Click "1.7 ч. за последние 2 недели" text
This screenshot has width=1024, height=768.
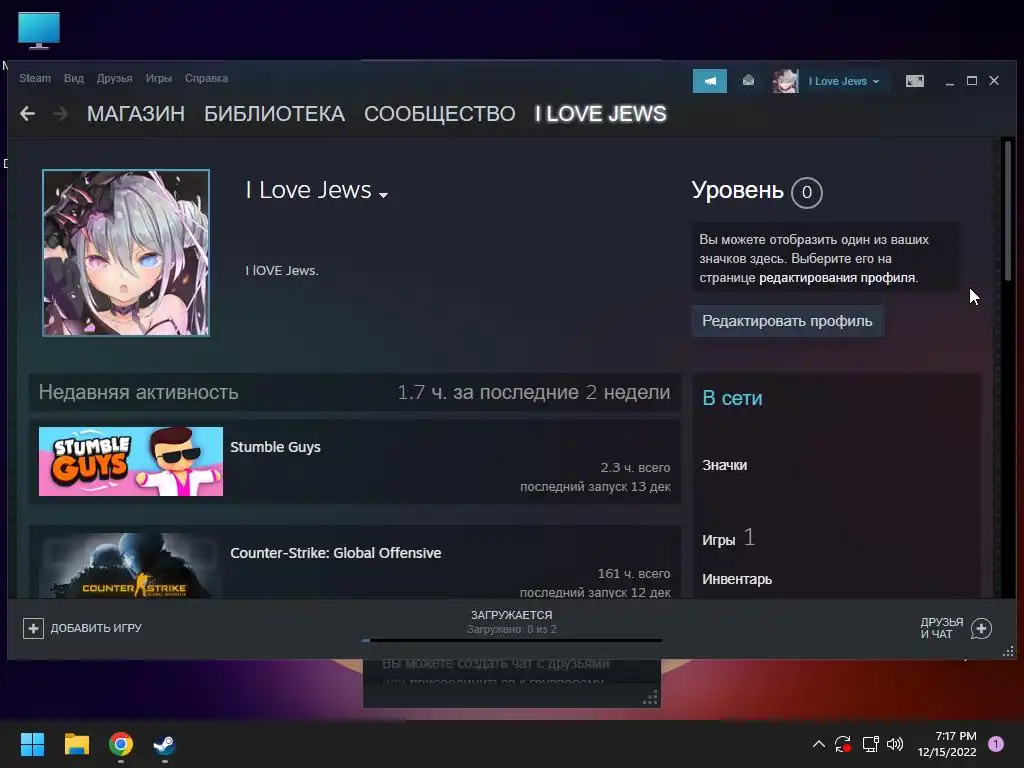click(534, 392)
